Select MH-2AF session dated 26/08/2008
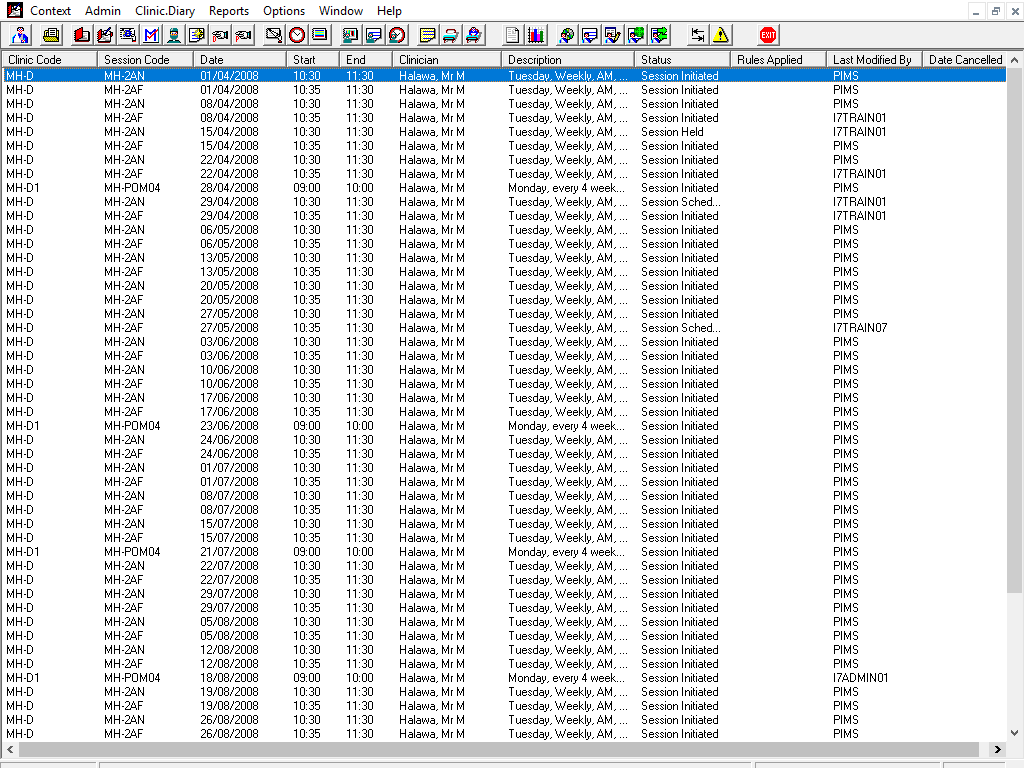 pos(504,734)
